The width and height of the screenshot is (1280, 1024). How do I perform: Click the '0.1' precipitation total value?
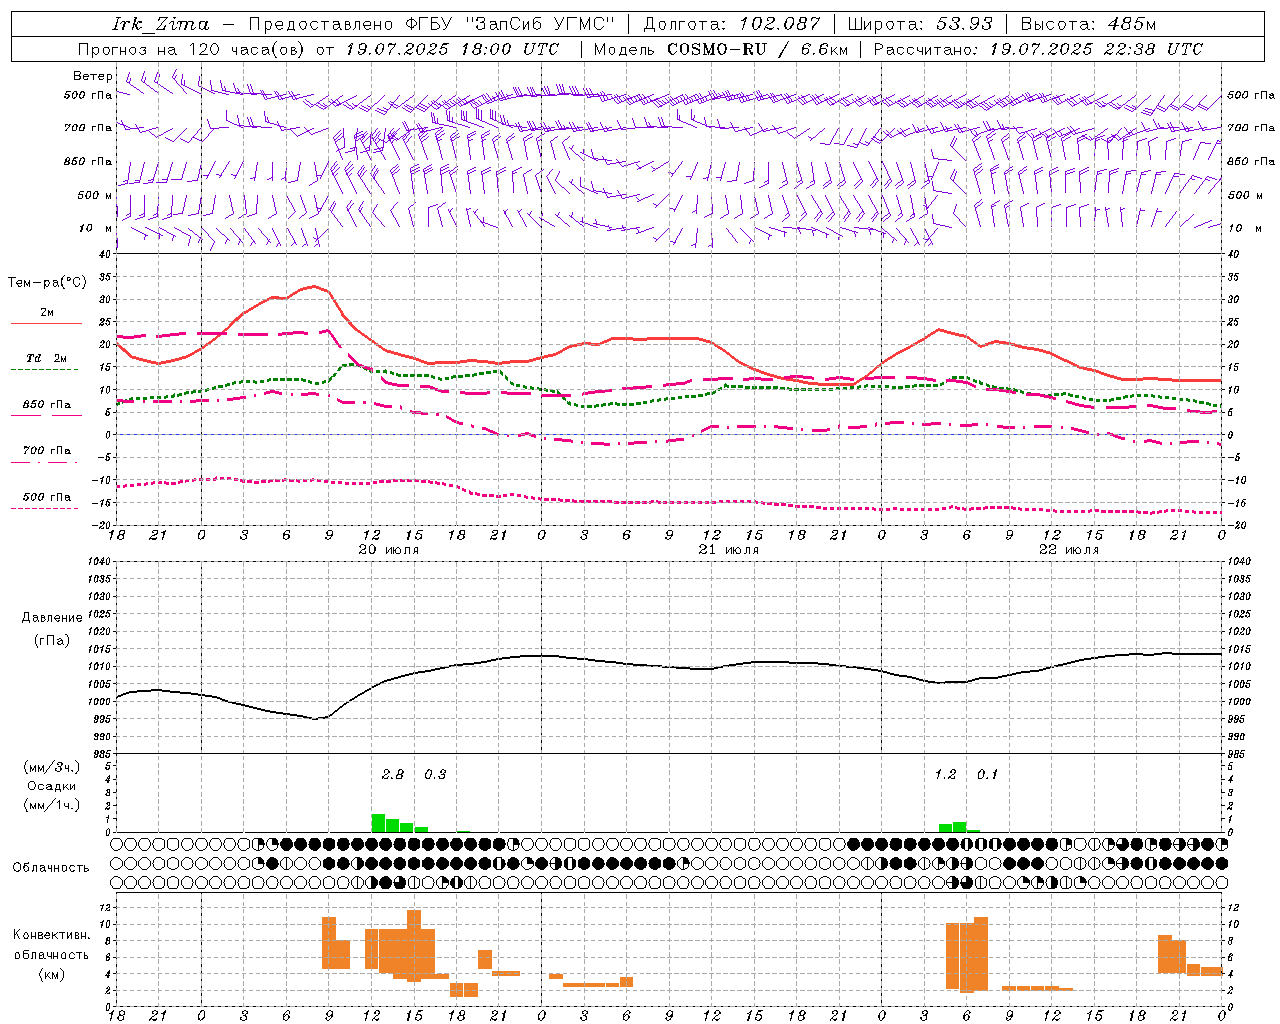tap(987, 775)
